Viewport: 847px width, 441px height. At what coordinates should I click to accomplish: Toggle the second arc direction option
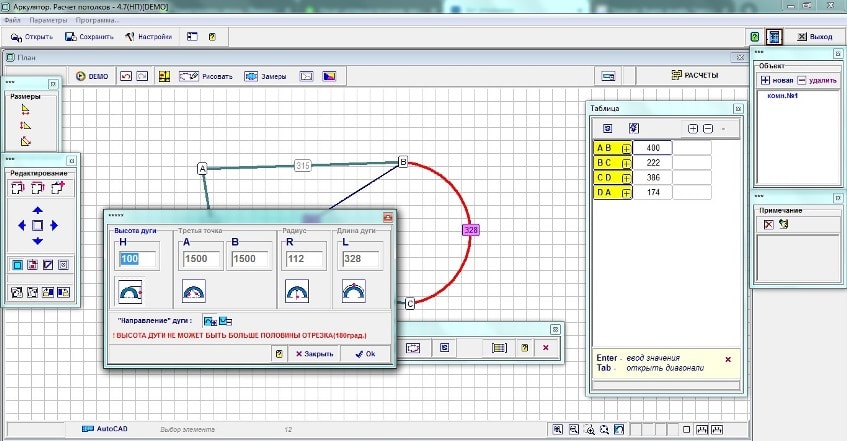225,321
